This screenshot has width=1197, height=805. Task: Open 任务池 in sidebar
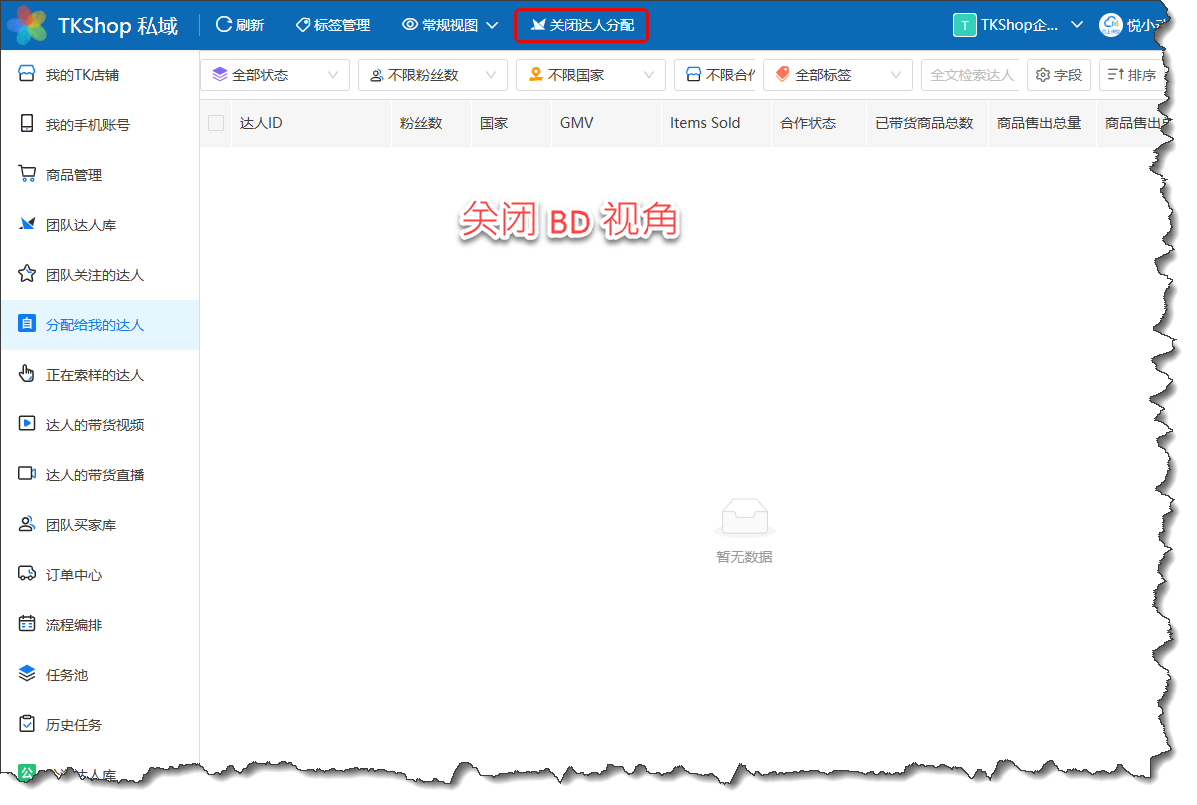point(99,675)
